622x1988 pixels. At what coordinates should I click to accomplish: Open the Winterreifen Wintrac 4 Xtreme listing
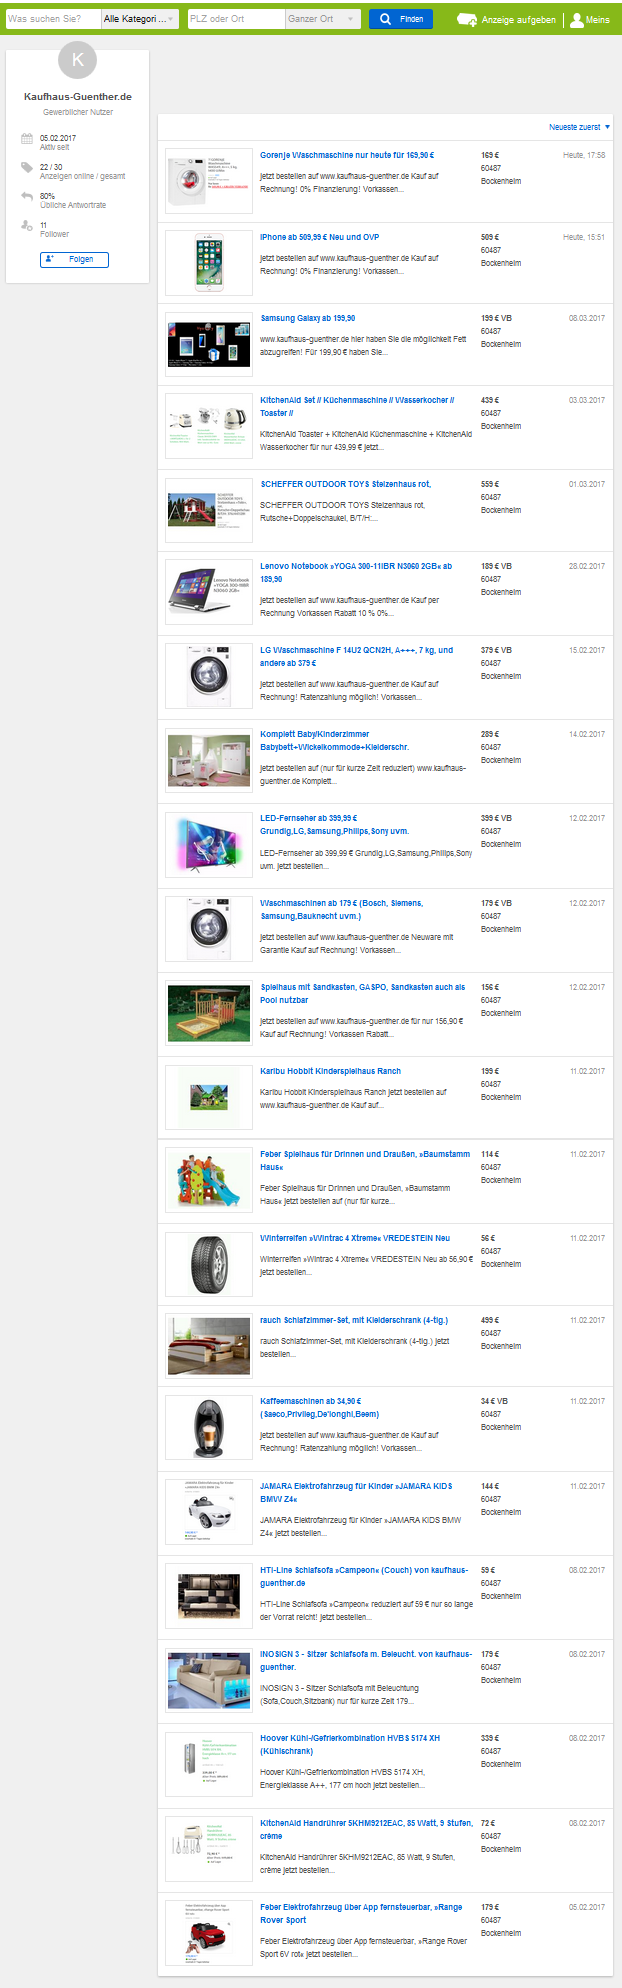355,1238
